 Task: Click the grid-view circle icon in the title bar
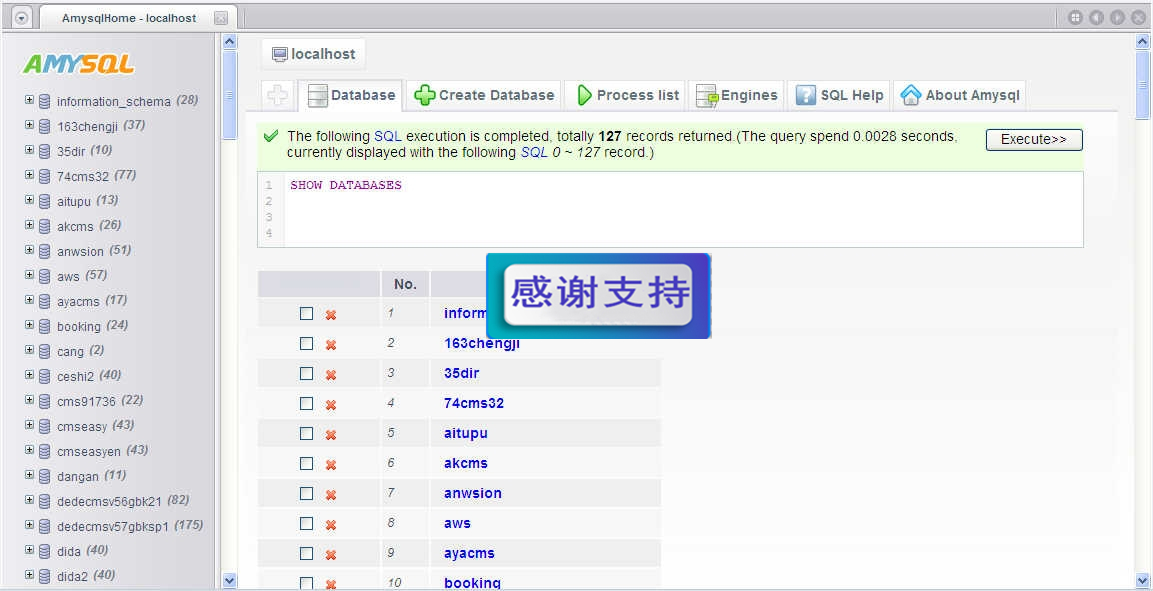coord(1075,18)
